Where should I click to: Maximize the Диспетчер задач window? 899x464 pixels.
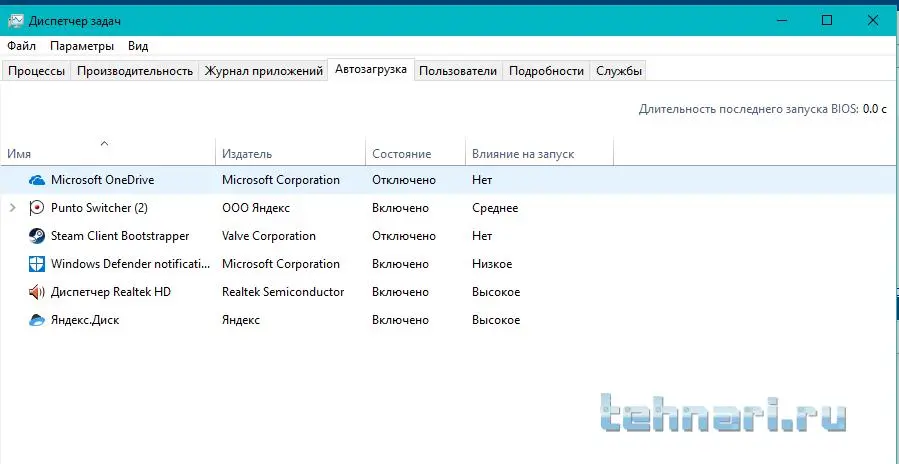tap(827, 21)
